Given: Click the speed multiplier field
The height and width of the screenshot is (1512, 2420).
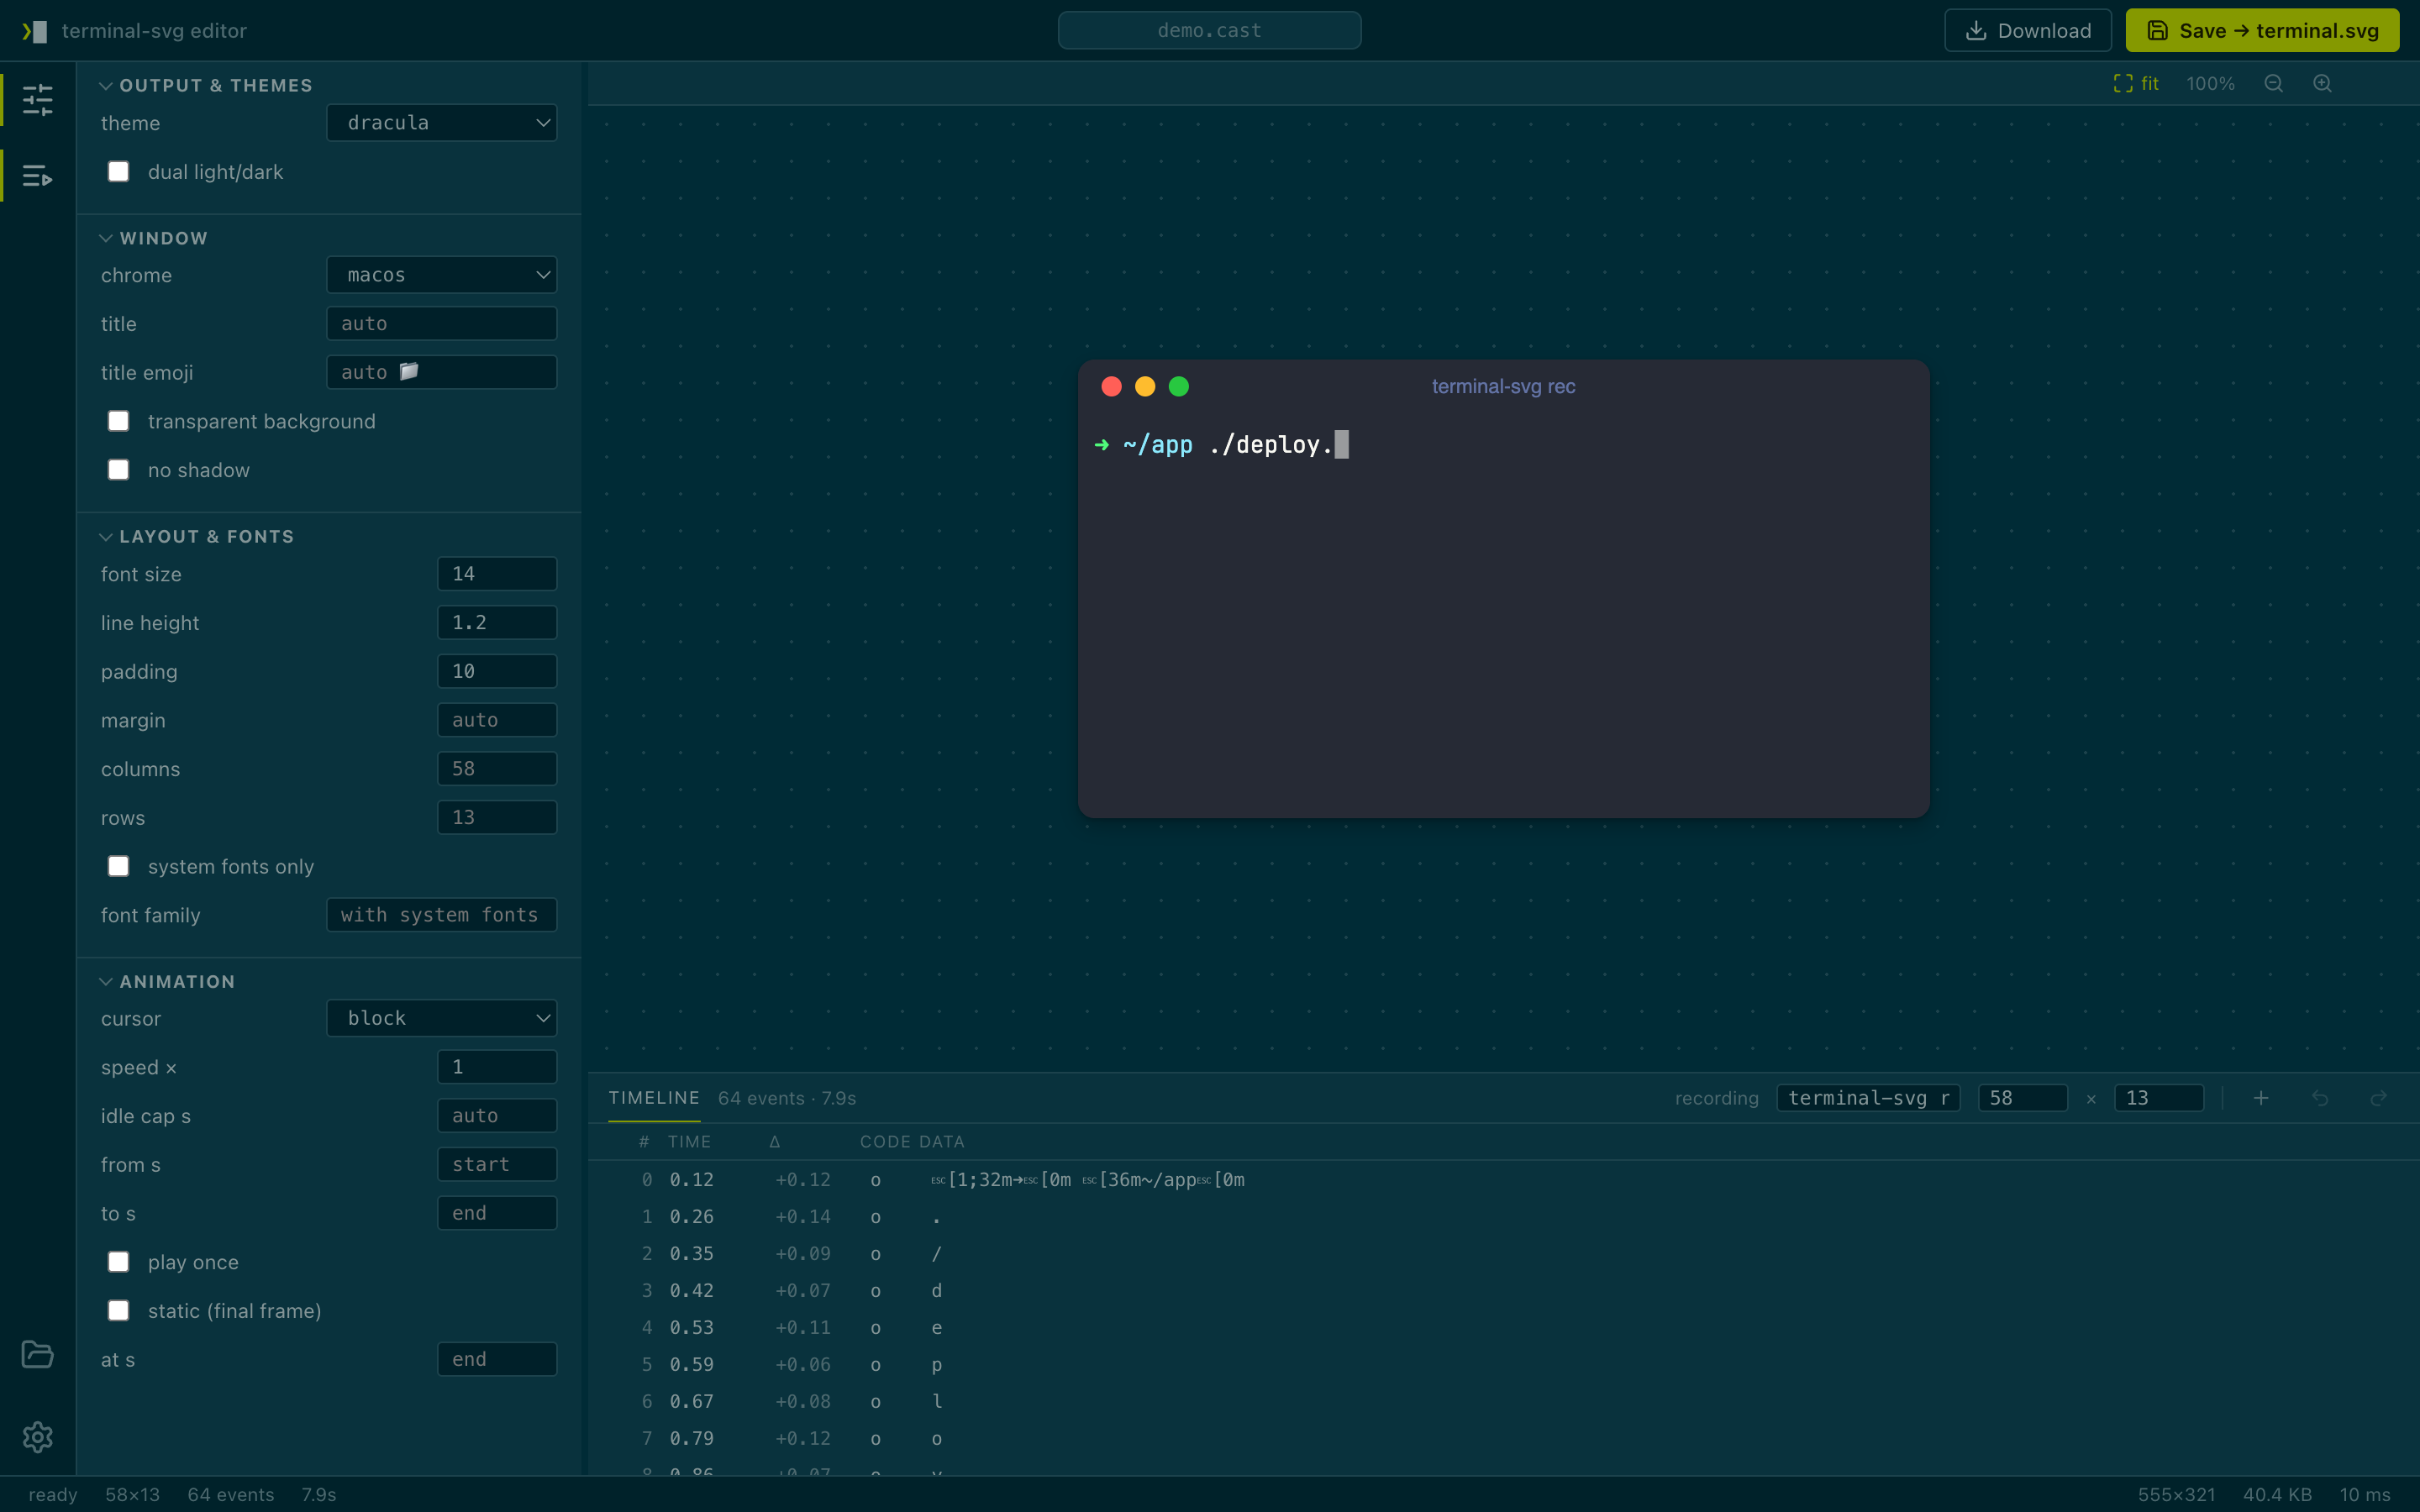Looking at the screenshot, I should 497,1067.
